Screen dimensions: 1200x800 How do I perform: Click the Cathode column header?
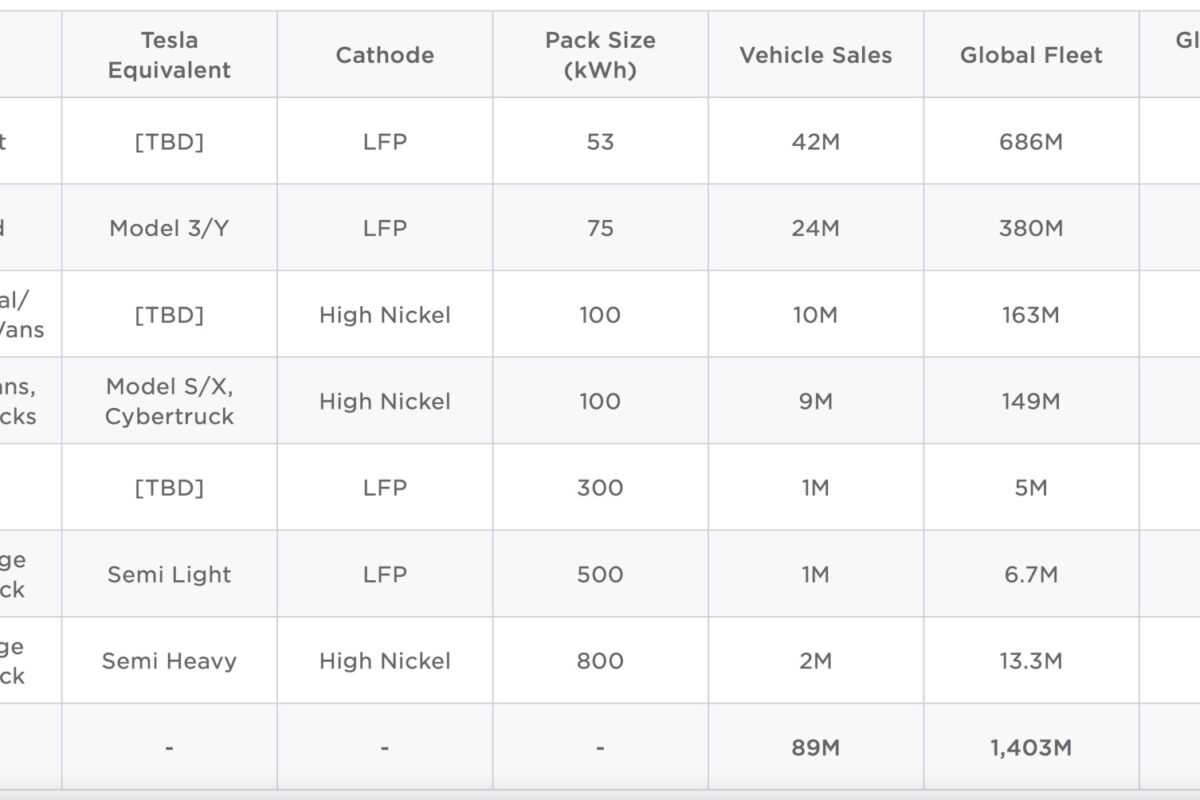click(385, 55)
